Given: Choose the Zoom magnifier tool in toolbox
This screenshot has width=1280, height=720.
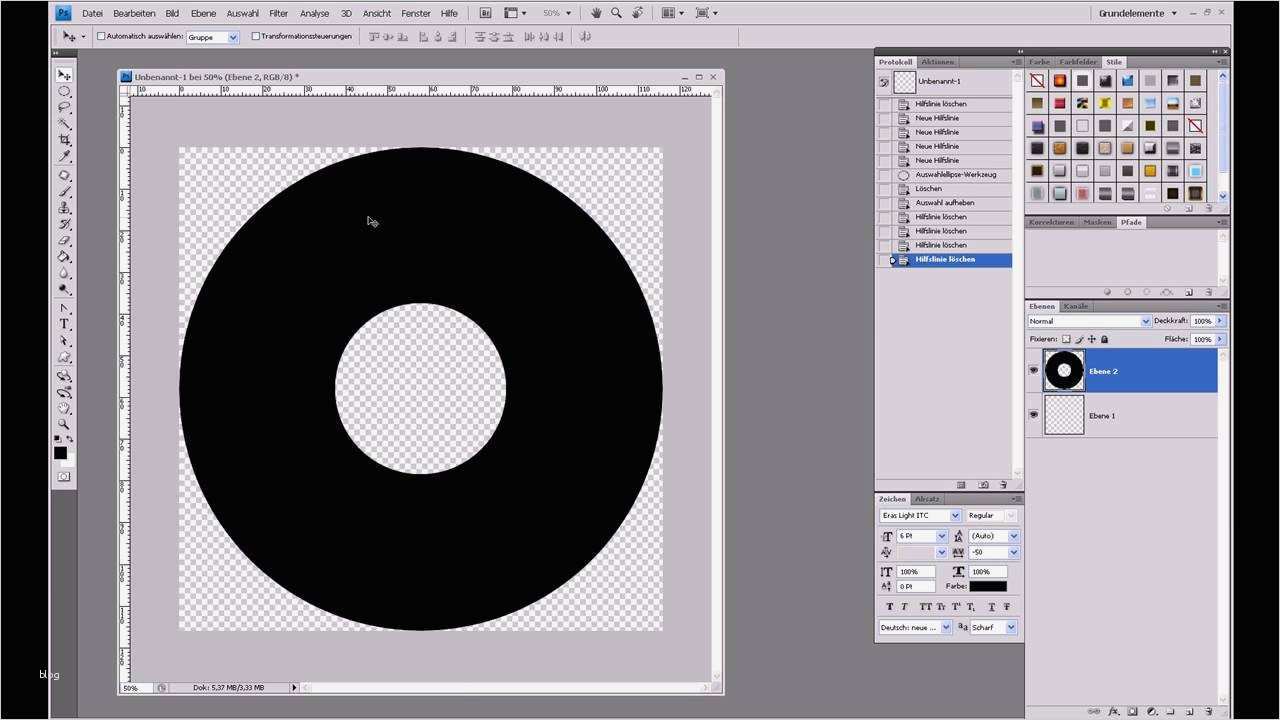Looking at the screenshot, I should [x=64, y=425].
